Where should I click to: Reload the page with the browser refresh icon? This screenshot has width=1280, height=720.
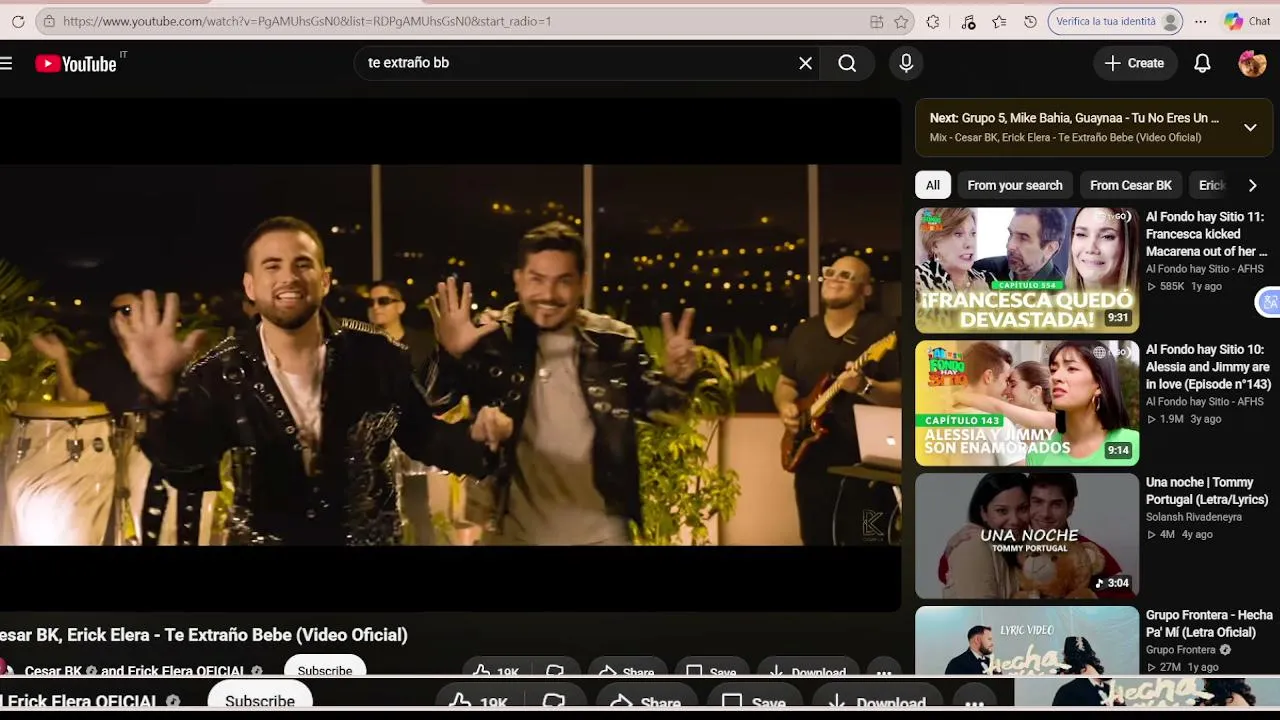coord(18,21)
